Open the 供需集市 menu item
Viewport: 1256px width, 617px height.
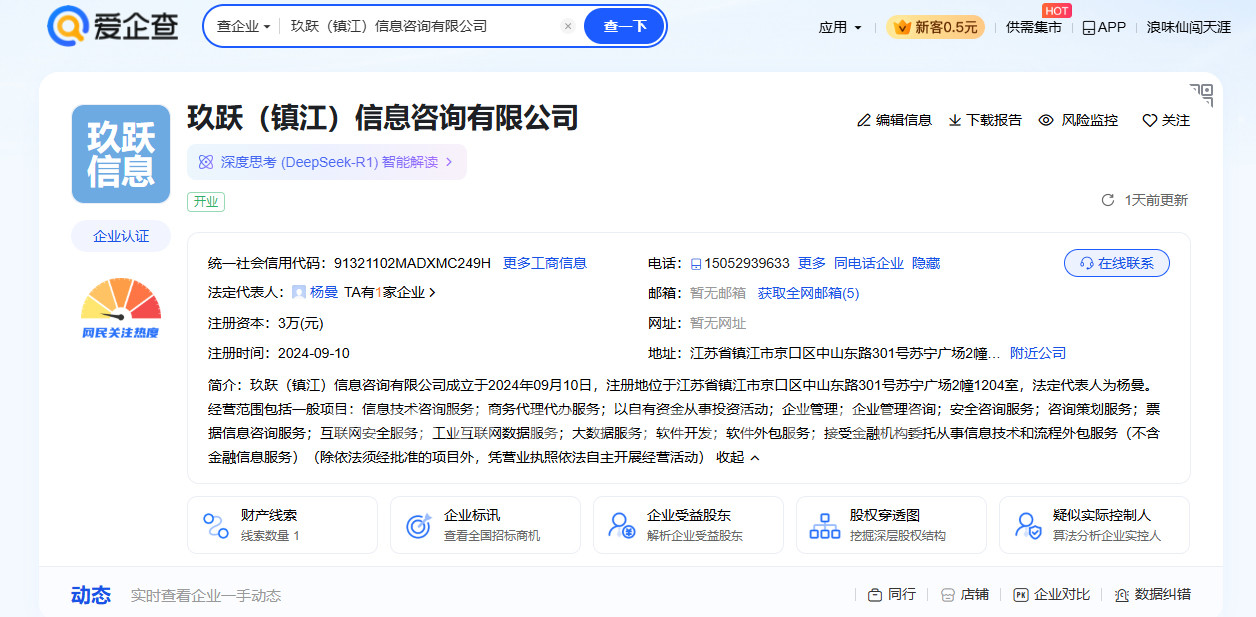[x=1033, y=28]
